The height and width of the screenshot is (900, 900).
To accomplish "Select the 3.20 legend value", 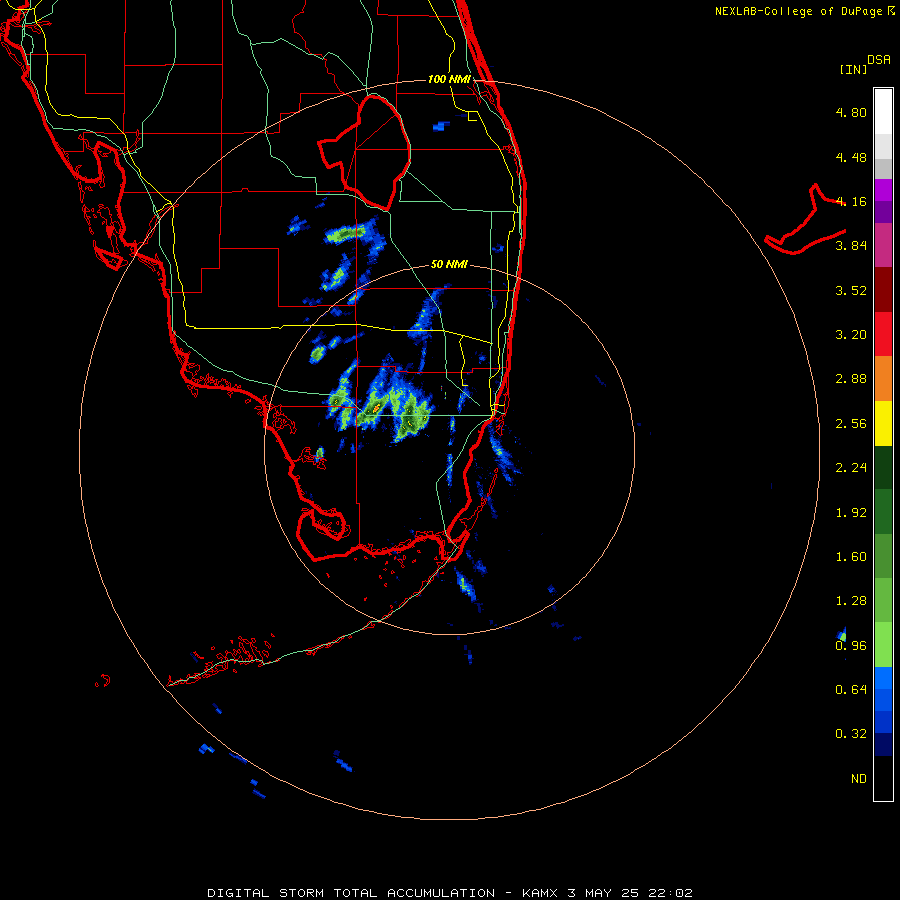I will [851, 335].
